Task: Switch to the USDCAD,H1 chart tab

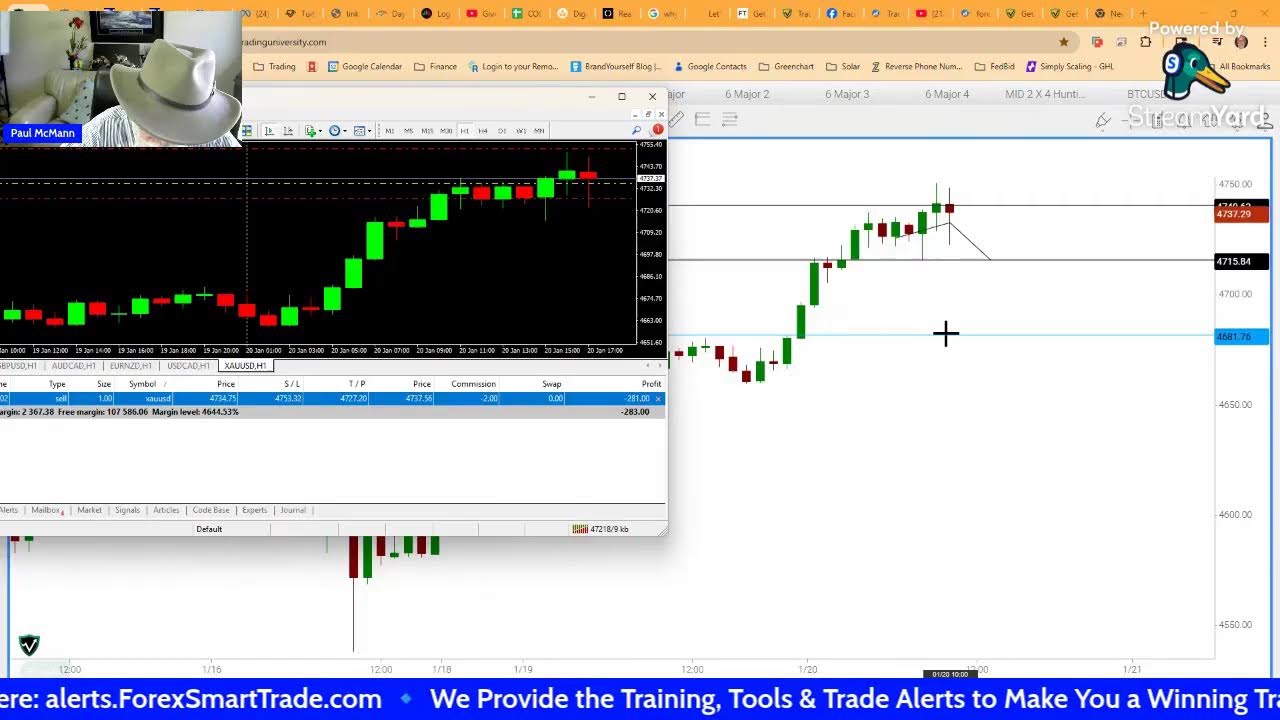Action: tap(188, 366)
